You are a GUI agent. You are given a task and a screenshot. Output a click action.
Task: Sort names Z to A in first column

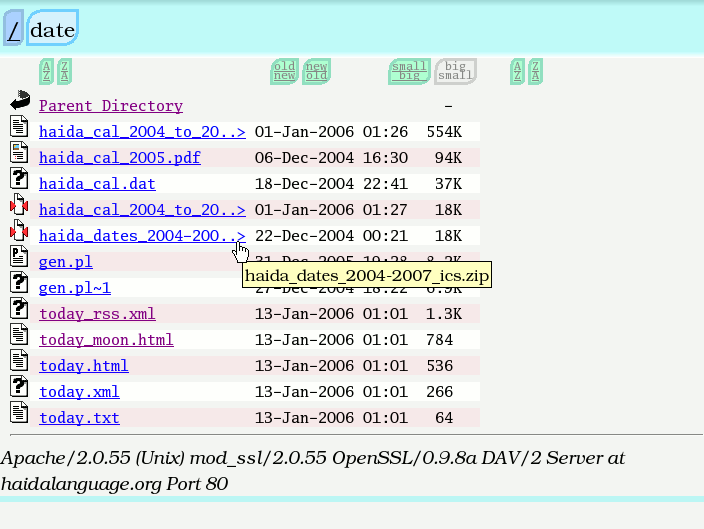tap(64, 71)
